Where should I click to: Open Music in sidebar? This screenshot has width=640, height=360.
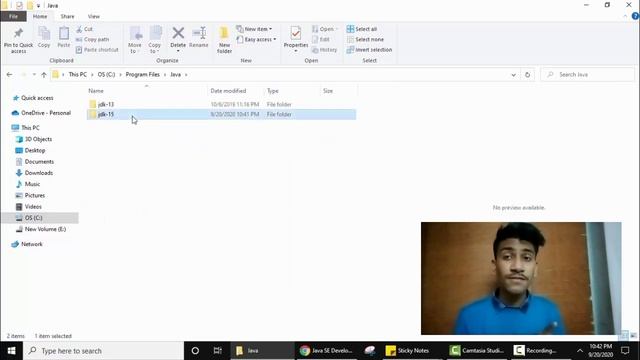32,184
